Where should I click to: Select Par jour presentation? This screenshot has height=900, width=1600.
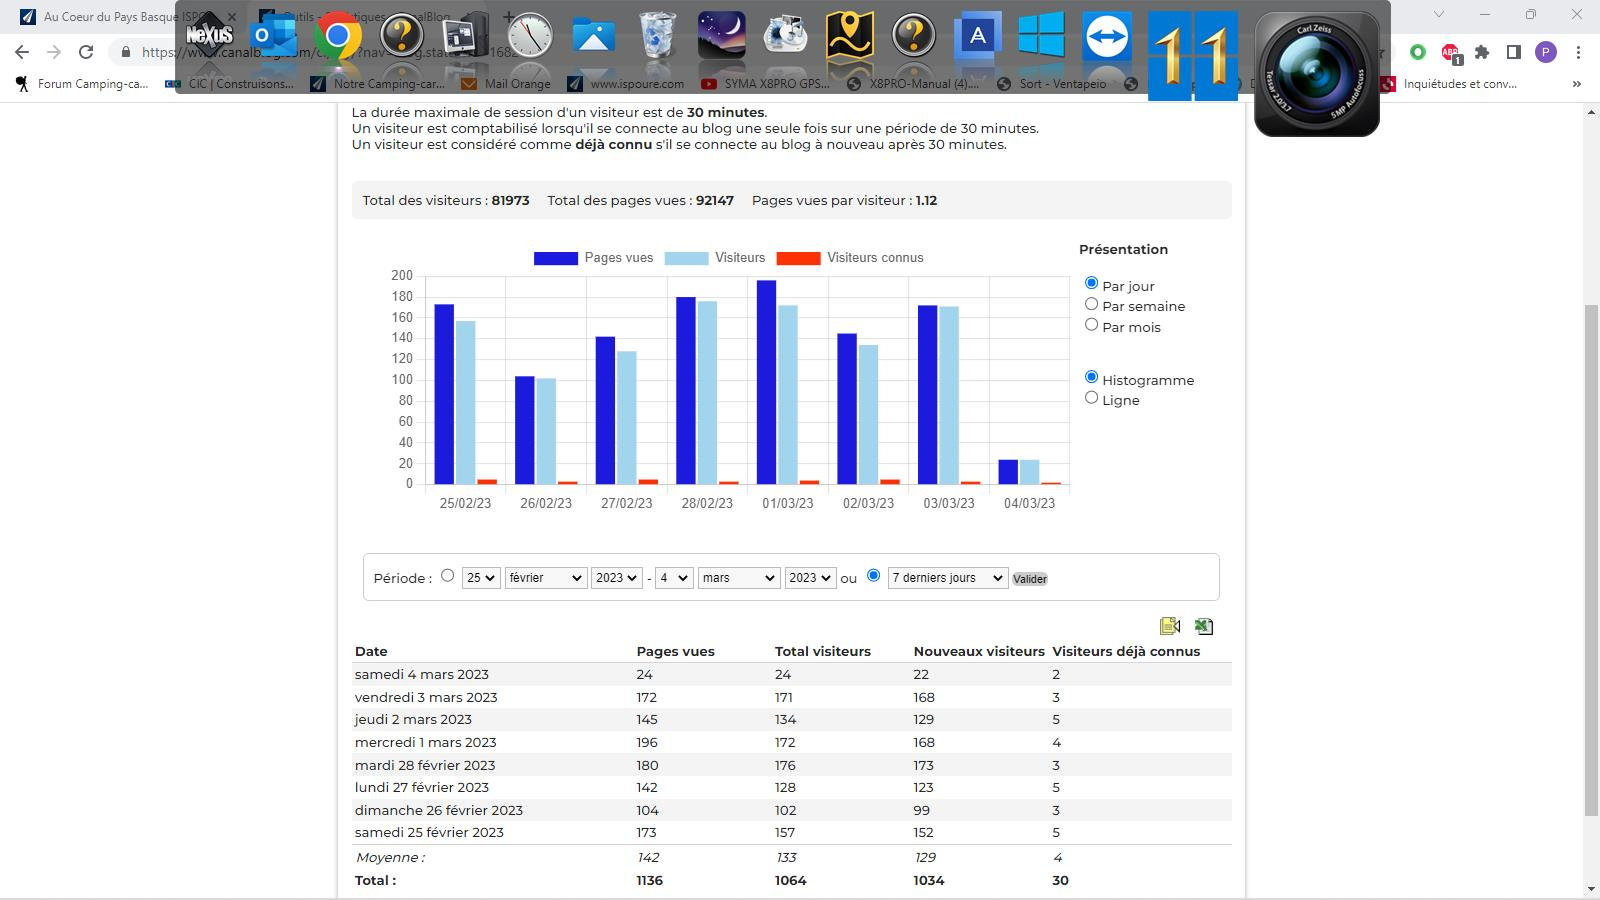1091,284
